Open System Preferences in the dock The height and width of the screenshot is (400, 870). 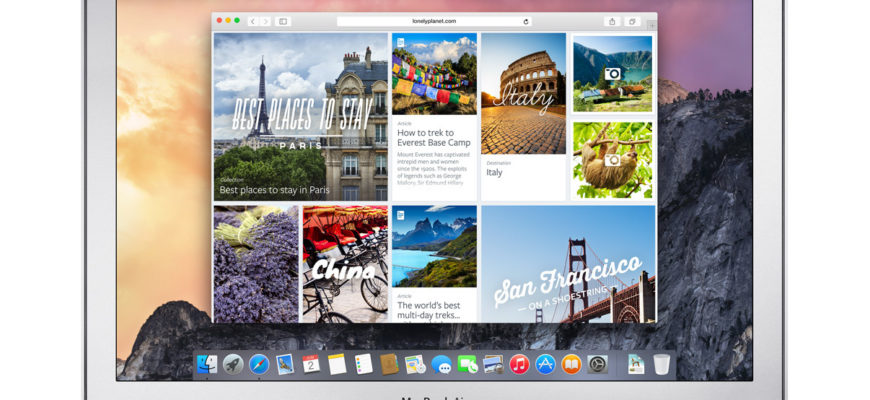click(598, 365)
